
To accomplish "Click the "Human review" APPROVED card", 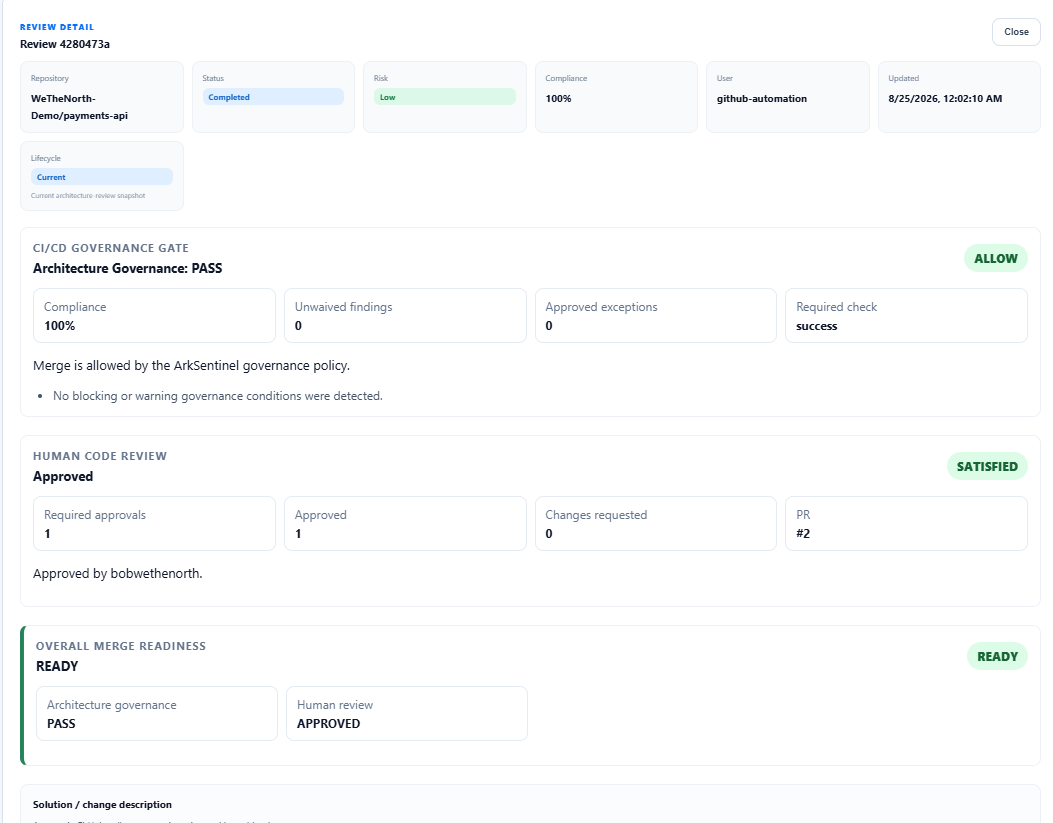I will point(407,714).
